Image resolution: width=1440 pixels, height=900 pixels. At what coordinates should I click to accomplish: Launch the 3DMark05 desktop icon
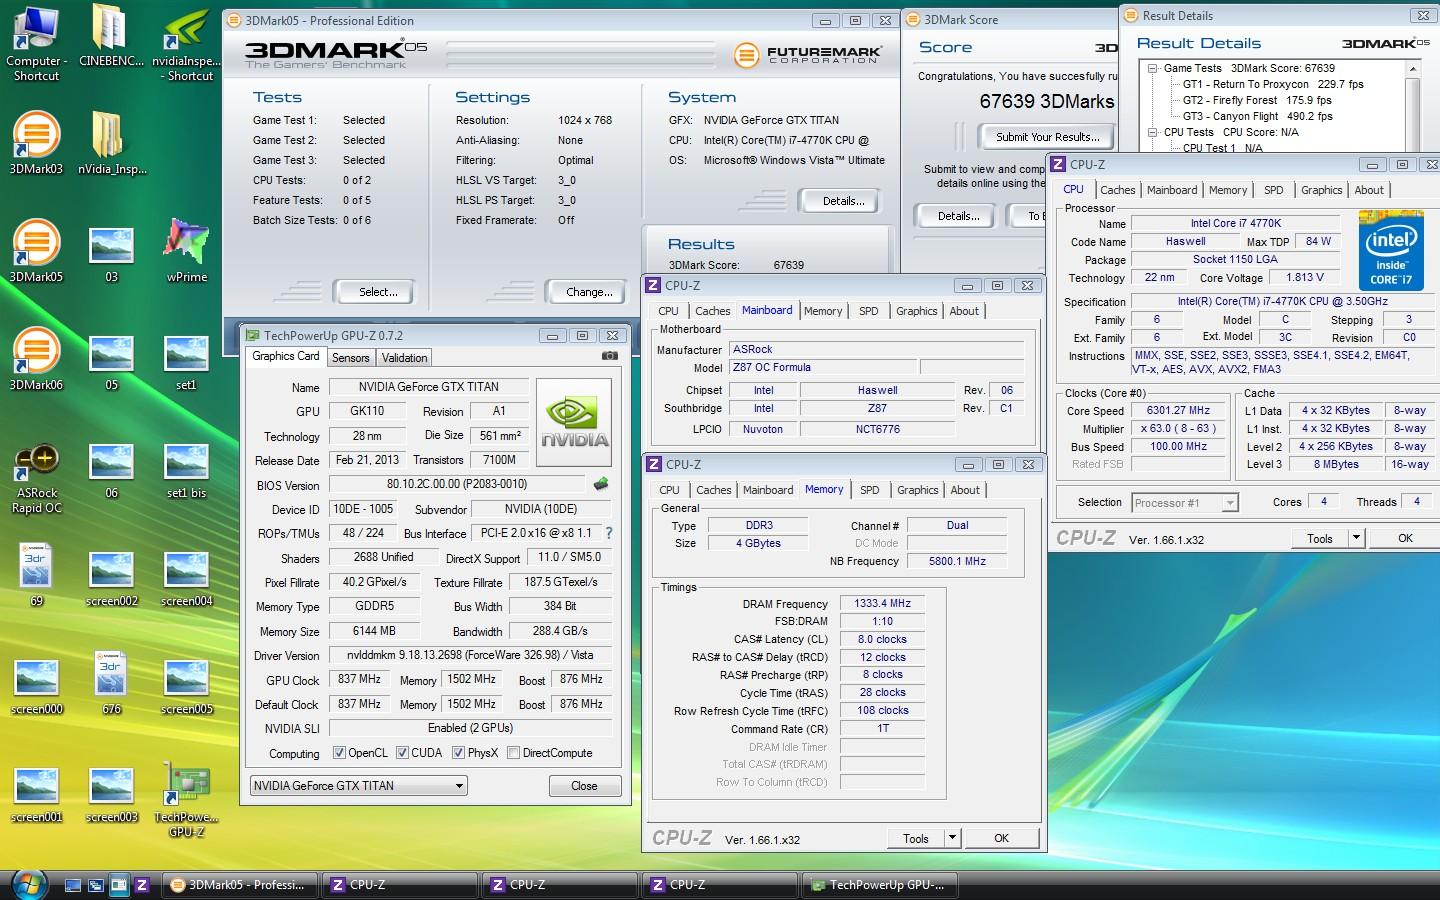[36, 252]
